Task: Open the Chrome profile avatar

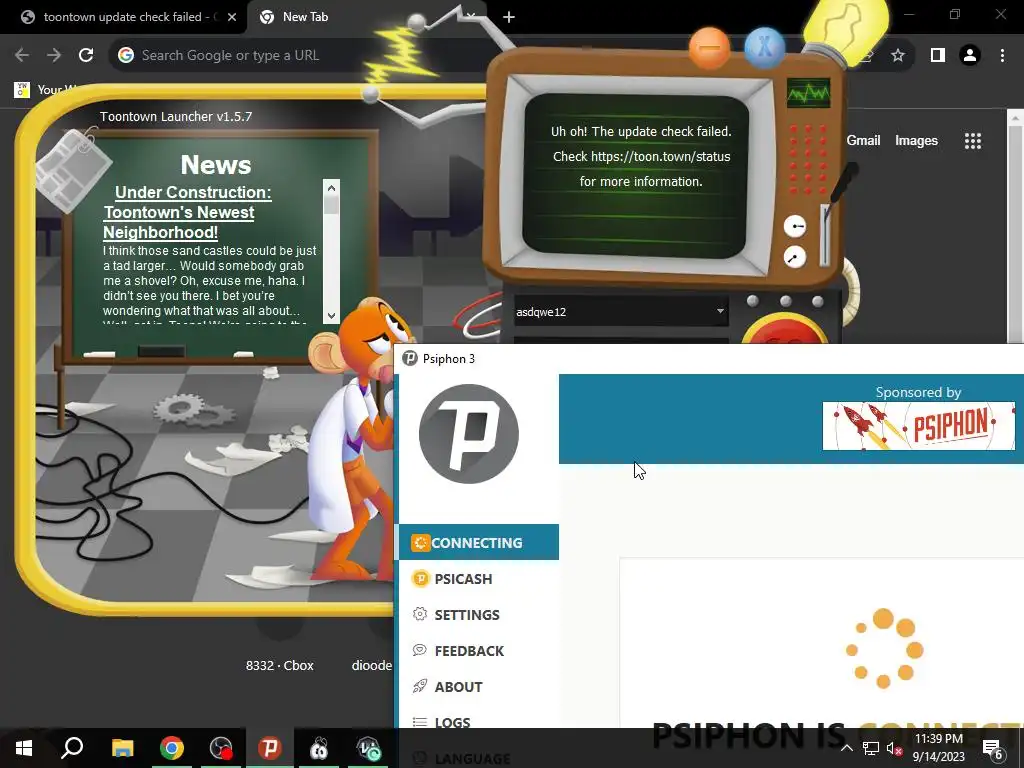Action: (x=970, y=55)
